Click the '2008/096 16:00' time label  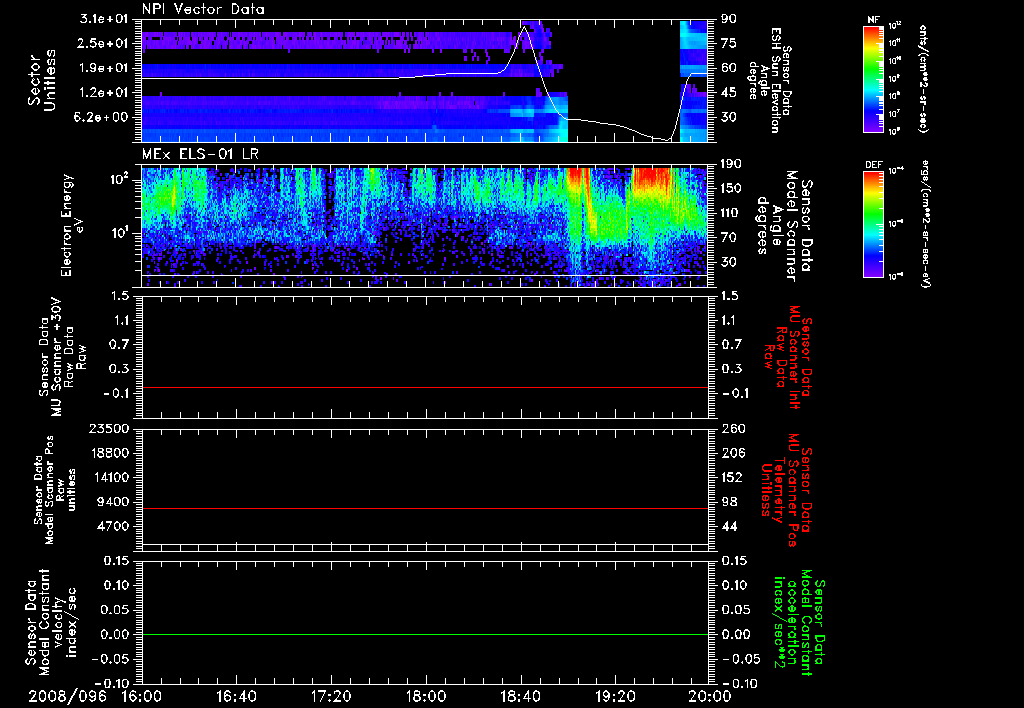pyautogui.click(x=95, y=697)
